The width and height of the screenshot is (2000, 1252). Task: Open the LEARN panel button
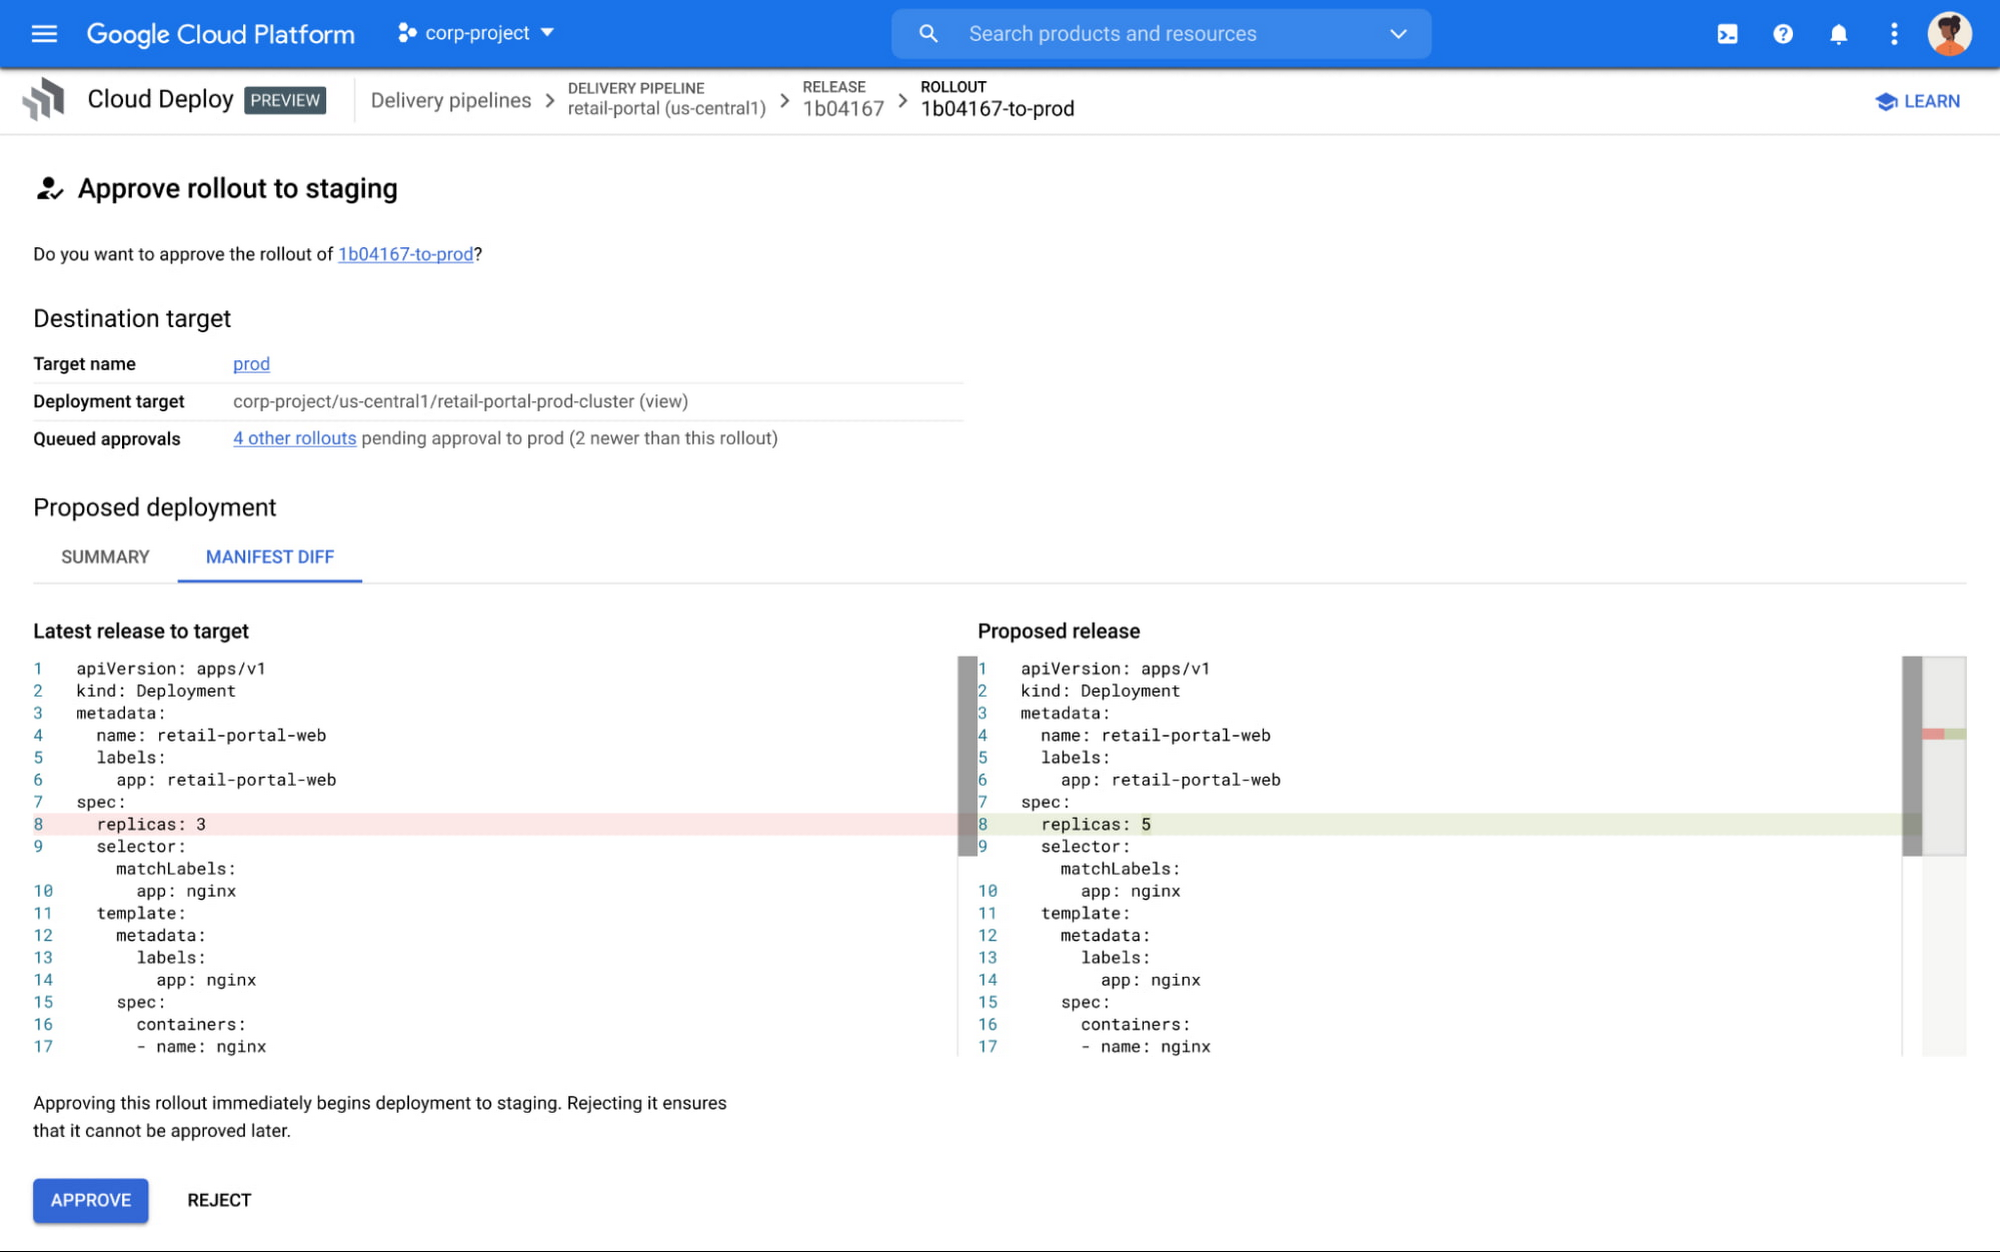click(x=1918, y=101)
